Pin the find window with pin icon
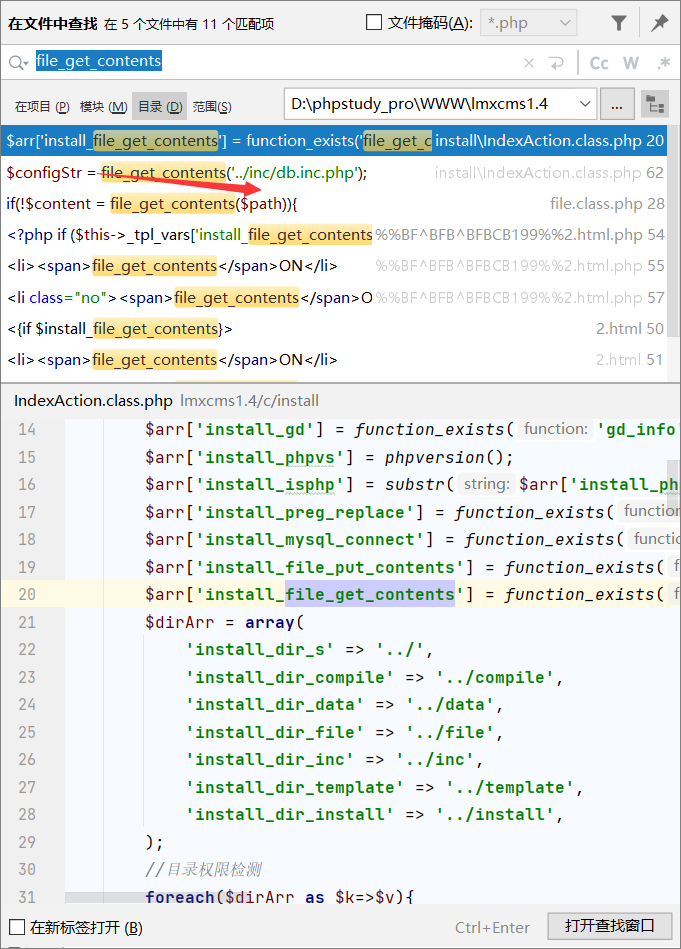The height and width of the screenshot is (949, 681). [x=659, y=24]
